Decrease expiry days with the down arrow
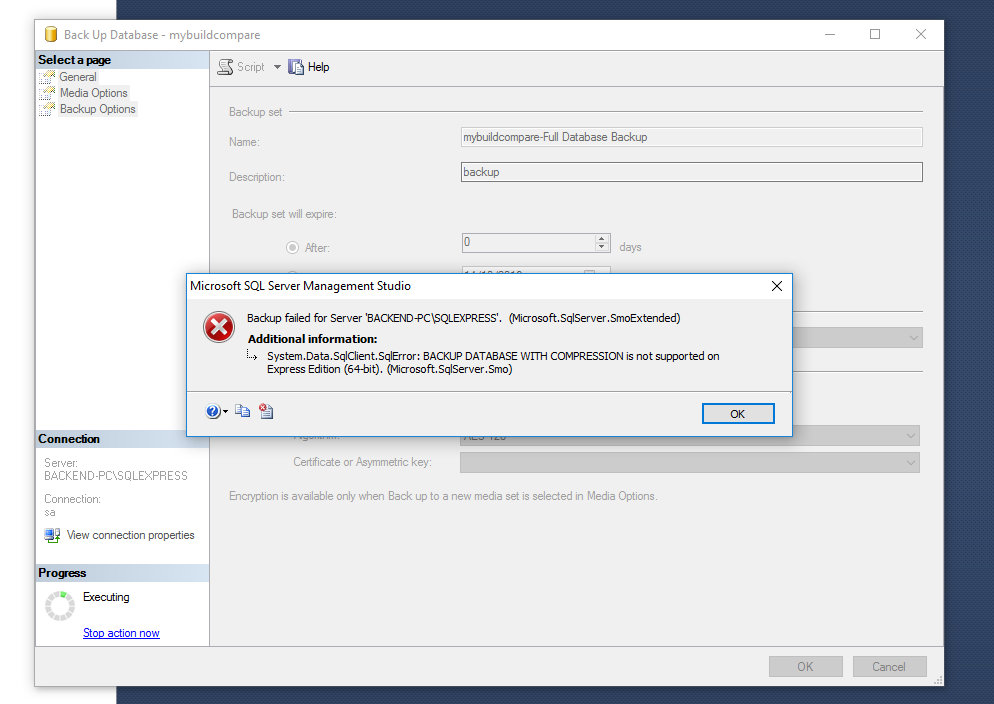 pos(602,246)
